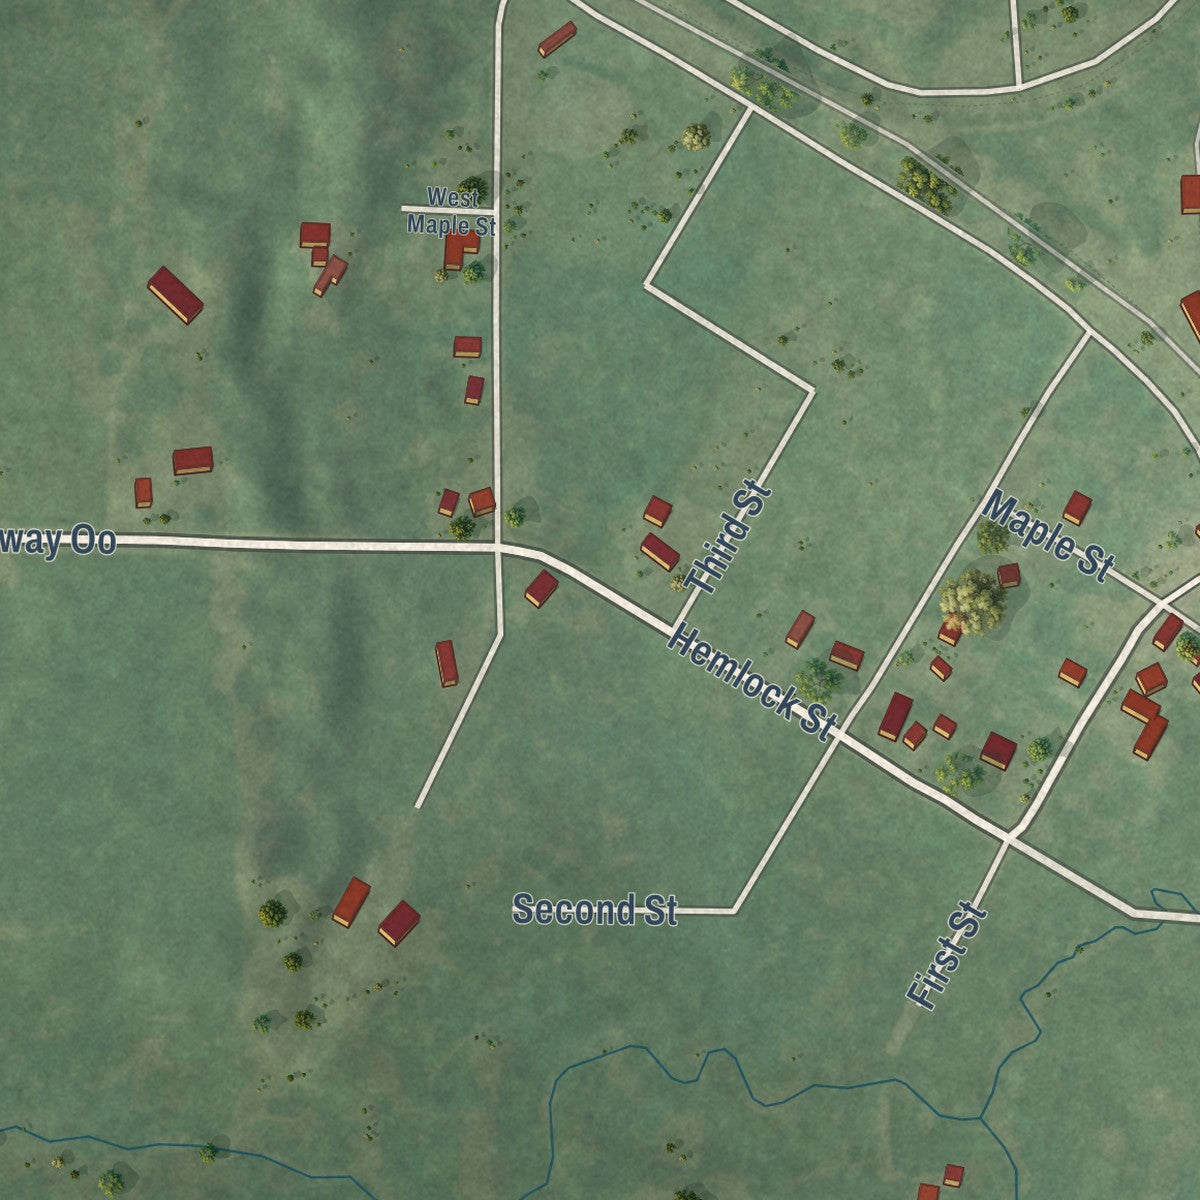Image resolution: width=1200 pixels, height=1200 pixels.
Task: Click the Second St label
Action: pos(595,910)
